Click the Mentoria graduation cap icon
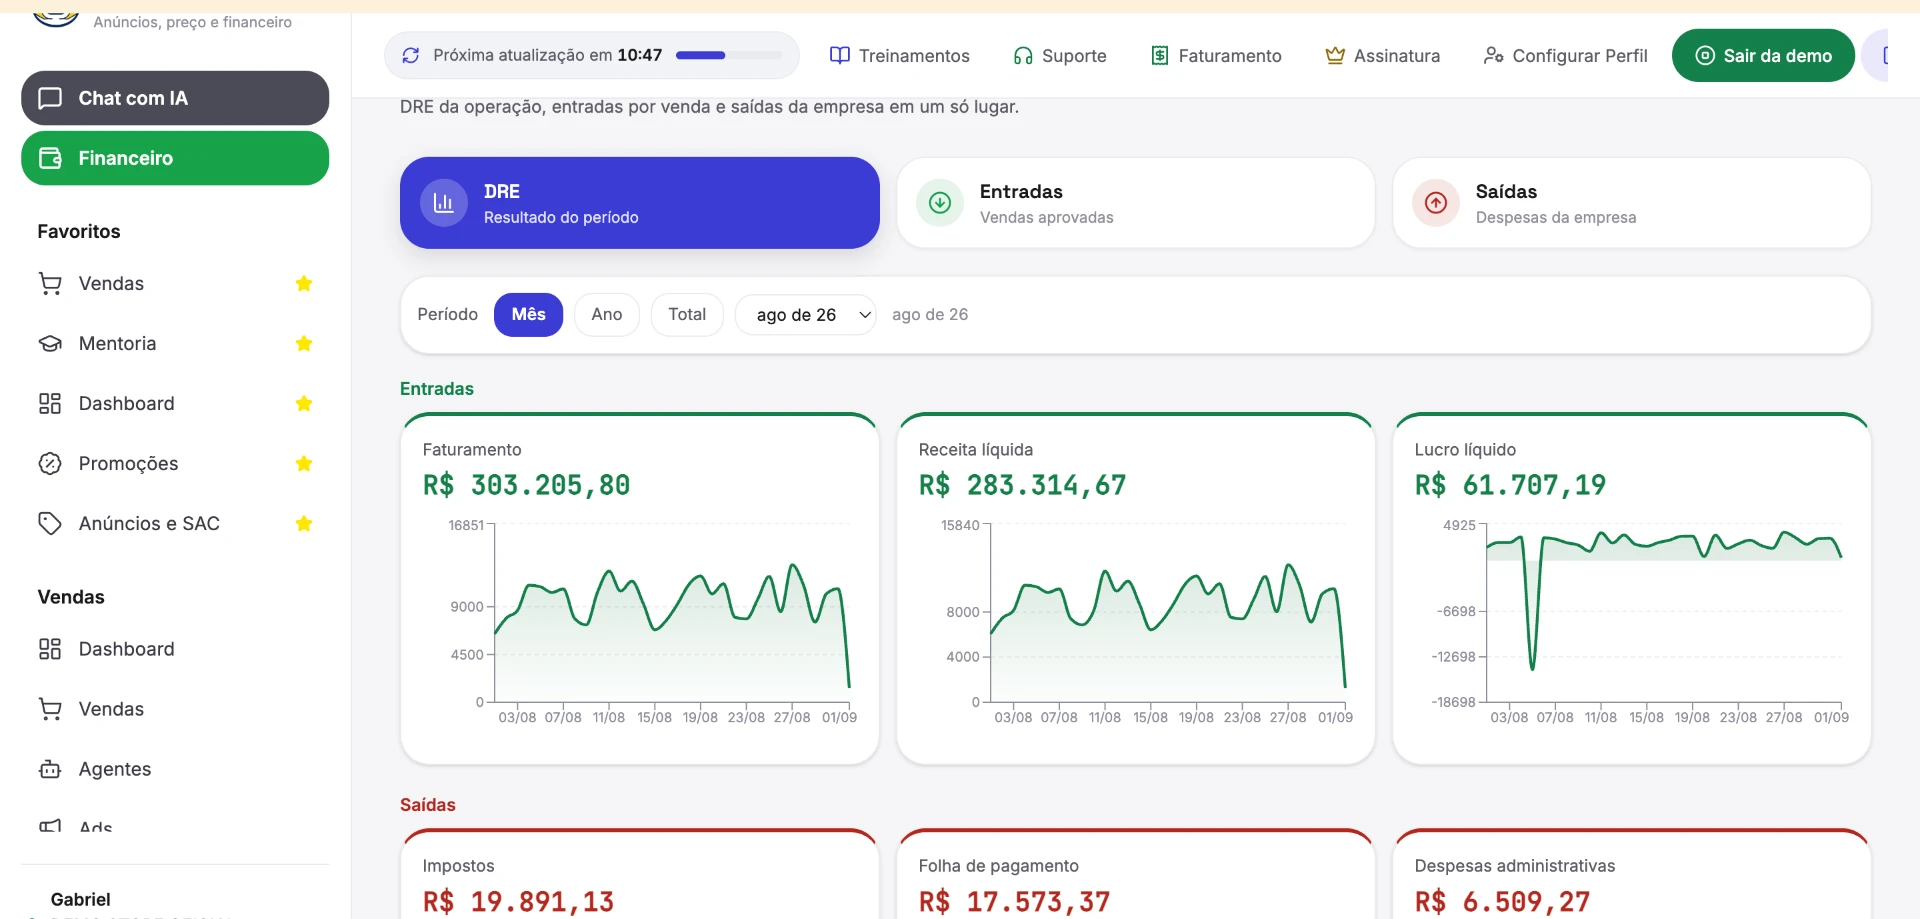Viewport: 1920px width, 919px height. pyautogui.click(x=50, y=344)
